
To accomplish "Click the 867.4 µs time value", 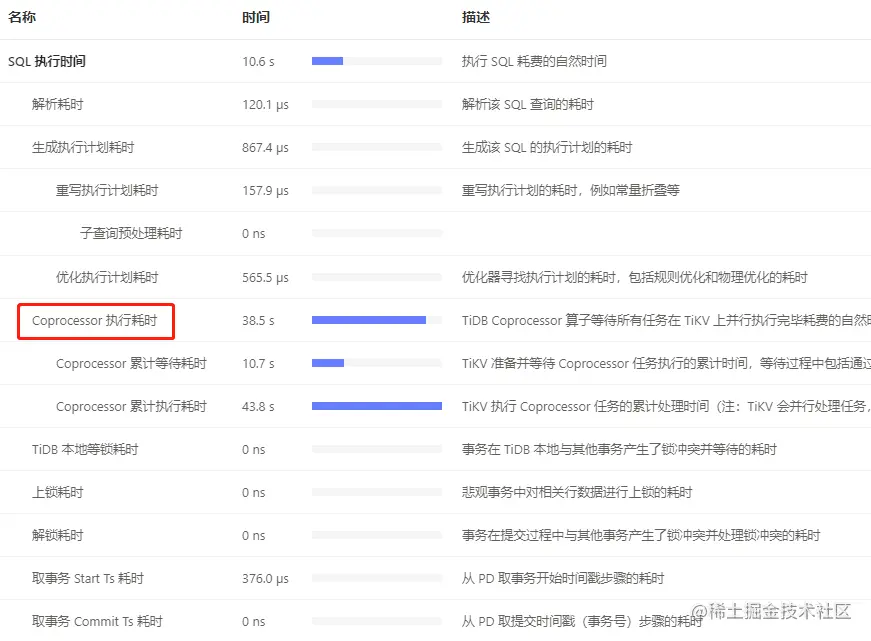I will pos(266,148).
